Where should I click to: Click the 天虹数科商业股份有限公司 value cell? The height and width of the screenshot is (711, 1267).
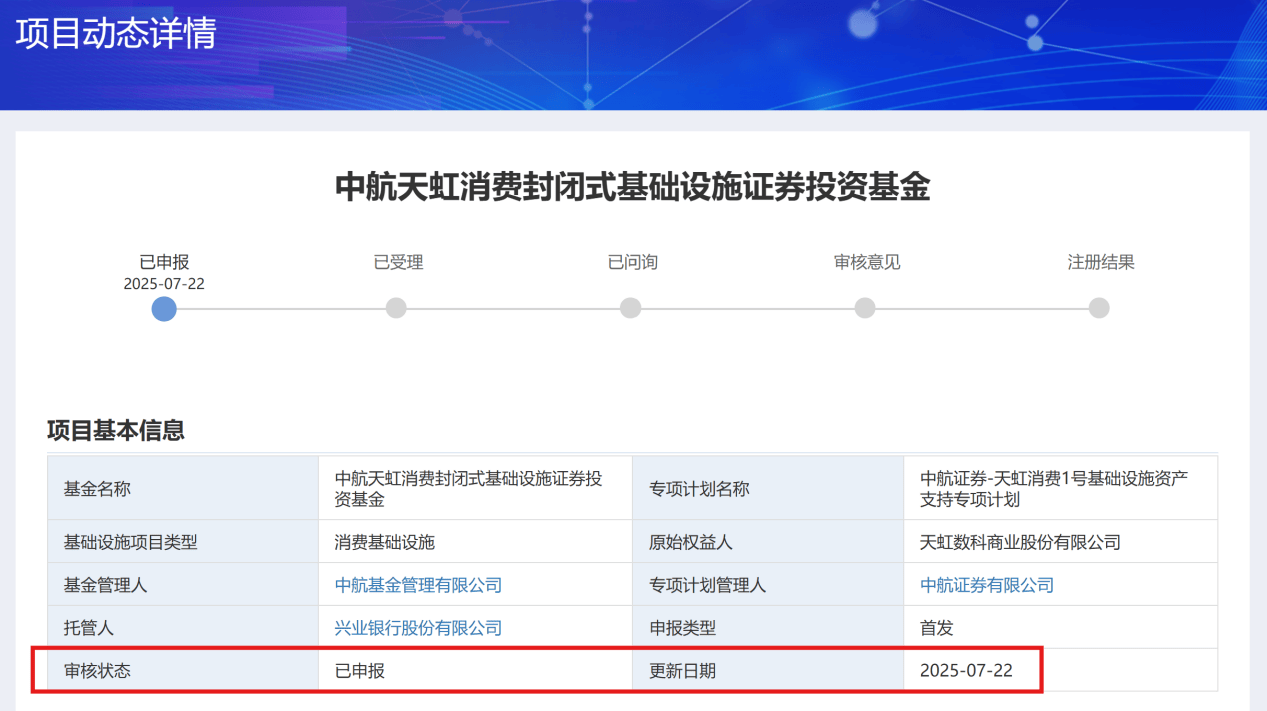pos(1060,542)
